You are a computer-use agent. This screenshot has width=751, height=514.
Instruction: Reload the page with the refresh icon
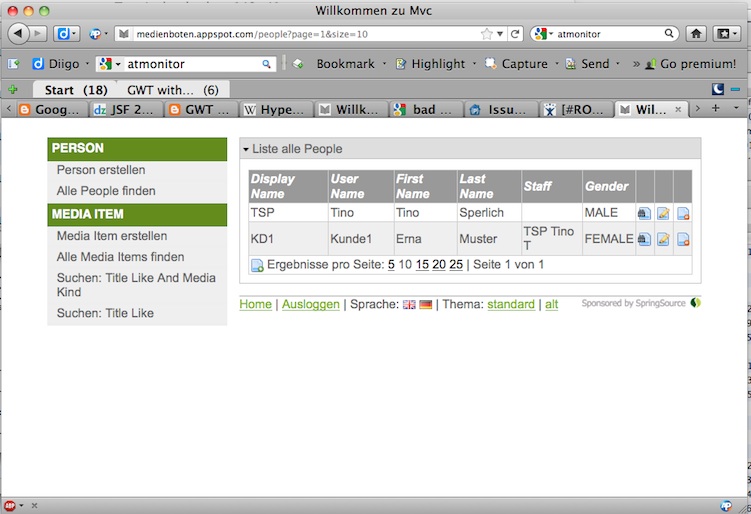(516, 34)
